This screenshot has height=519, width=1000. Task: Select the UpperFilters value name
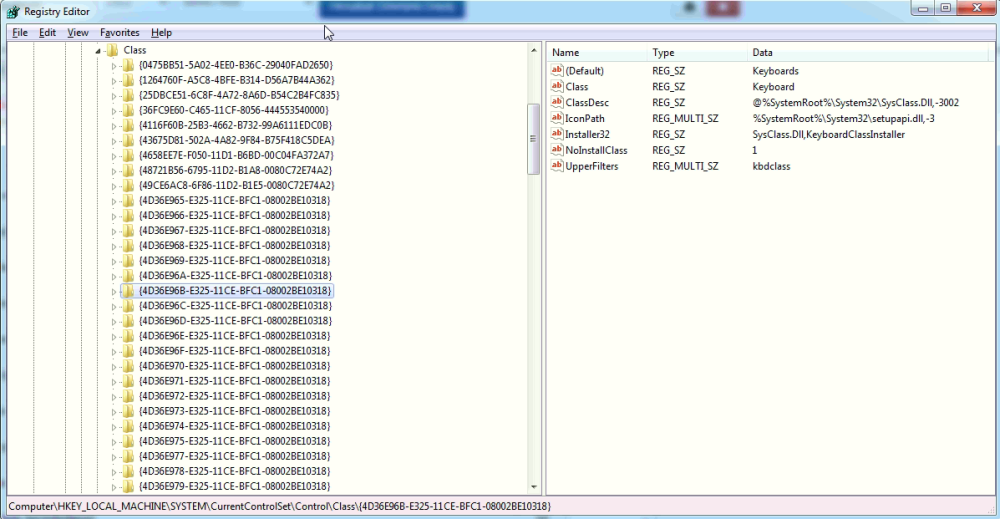(592, 166)
